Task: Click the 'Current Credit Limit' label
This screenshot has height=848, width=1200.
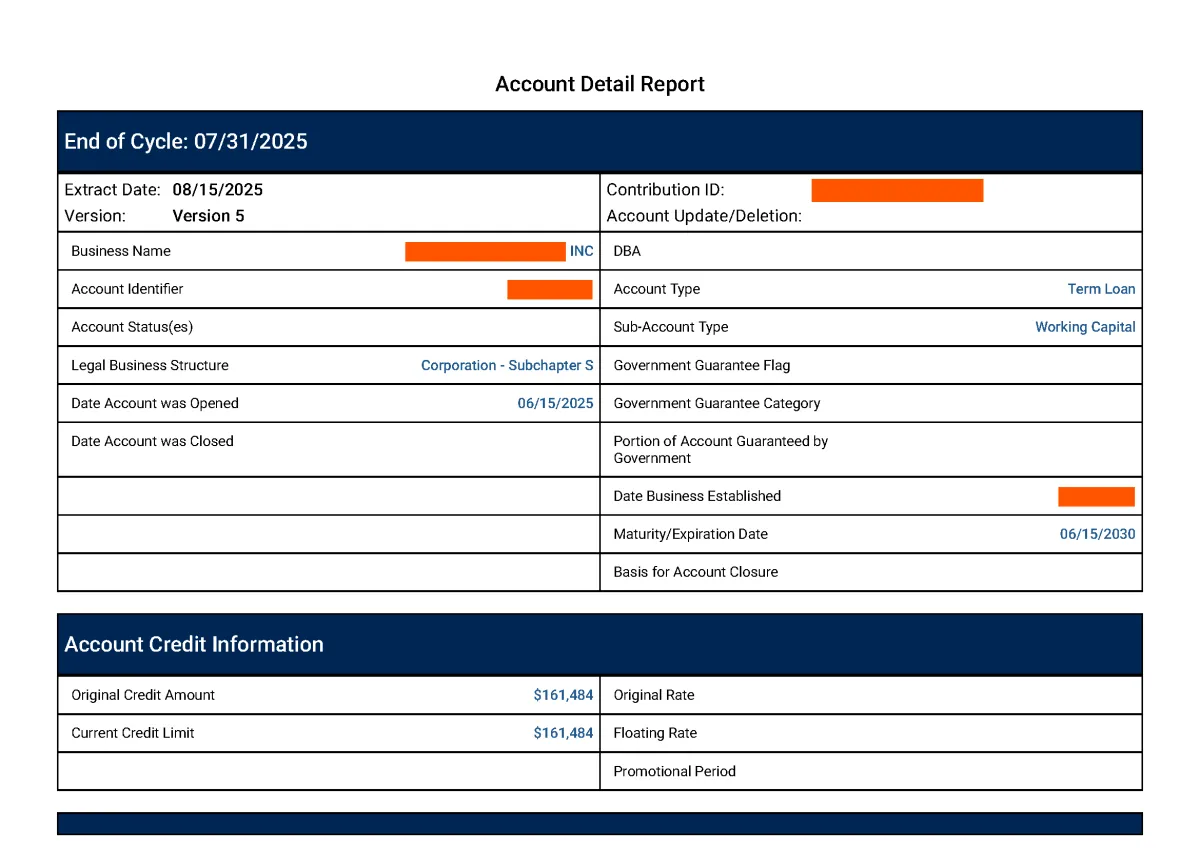Action: tap(133, 733)
